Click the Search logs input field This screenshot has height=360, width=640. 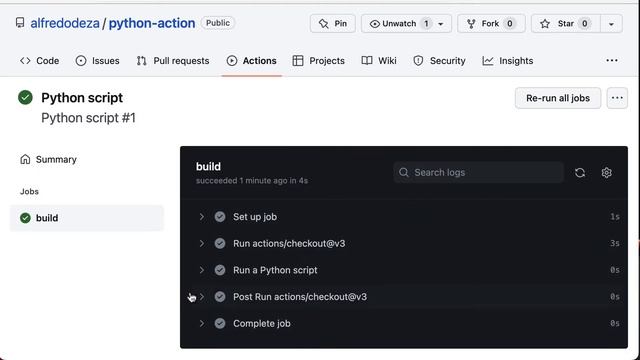479,172
